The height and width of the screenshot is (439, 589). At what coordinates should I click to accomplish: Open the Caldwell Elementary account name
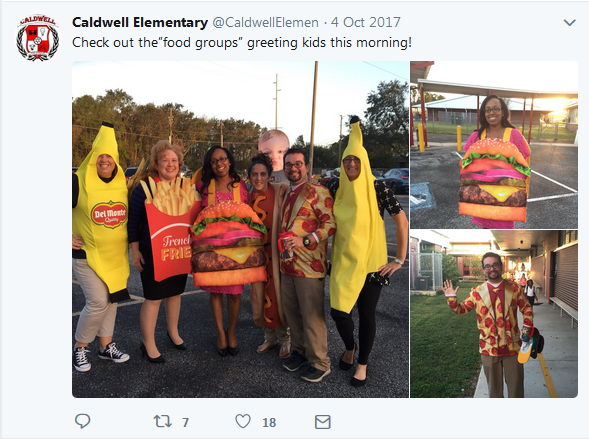coord(140,22)
